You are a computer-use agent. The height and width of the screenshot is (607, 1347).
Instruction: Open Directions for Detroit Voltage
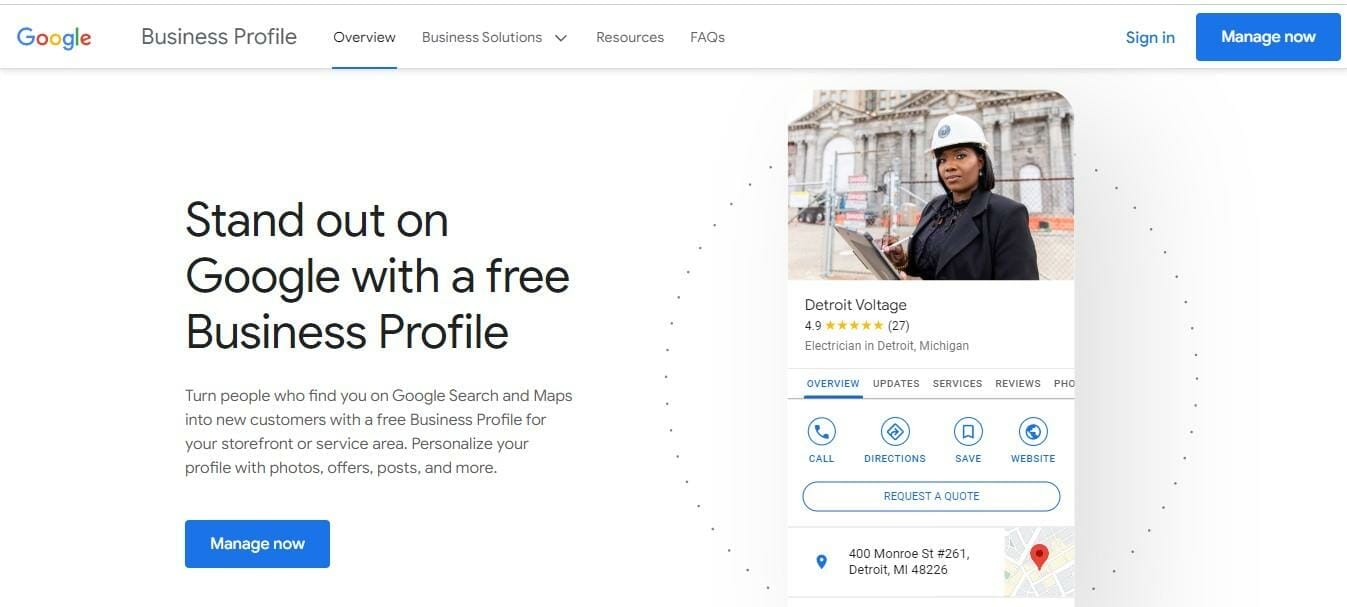(894, 432)
